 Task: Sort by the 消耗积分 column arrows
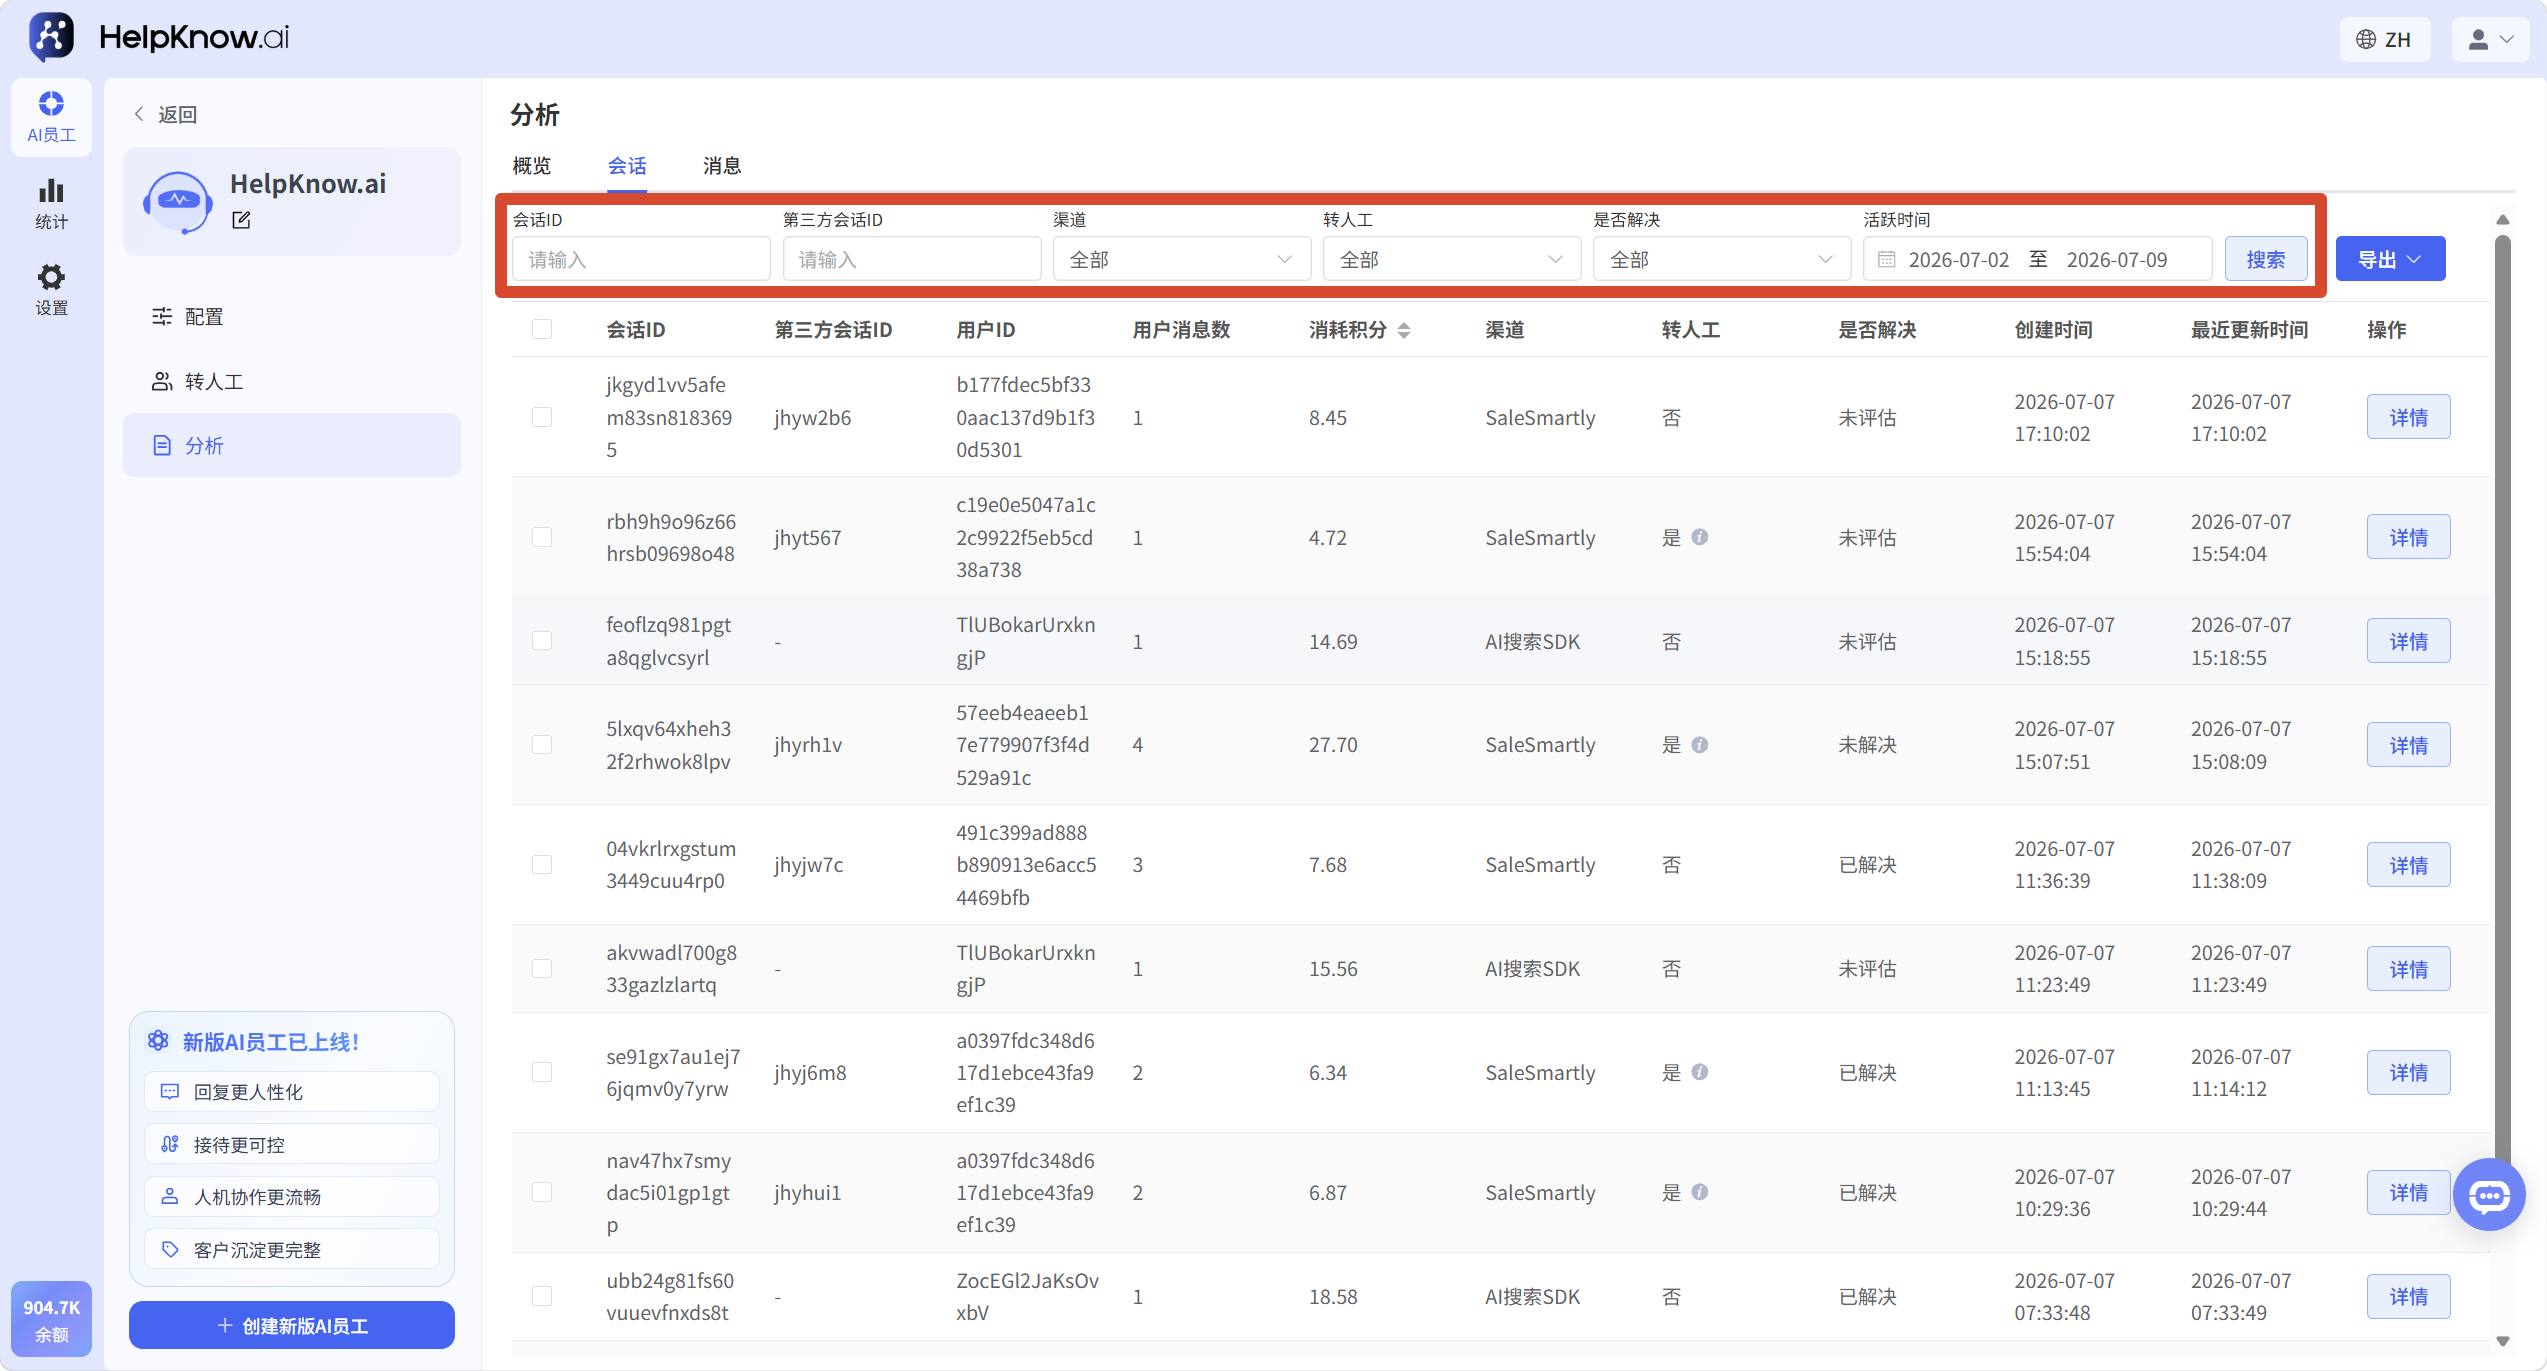coord(1404,330)
